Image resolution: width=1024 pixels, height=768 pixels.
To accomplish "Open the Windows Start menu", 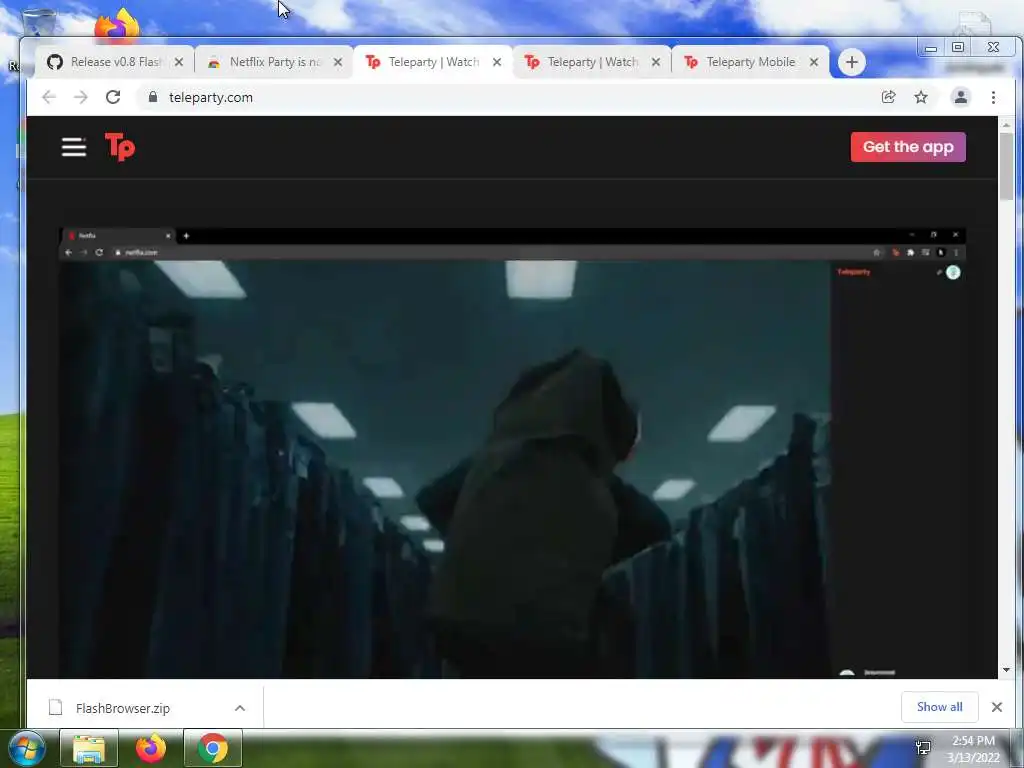I will coord(27,748).
